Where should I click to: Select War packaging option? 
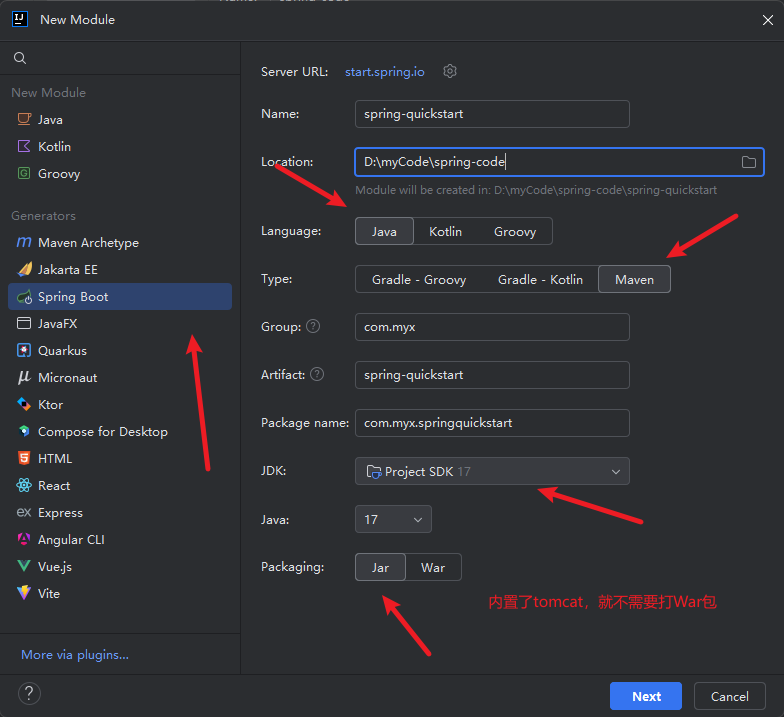(433, 567)
